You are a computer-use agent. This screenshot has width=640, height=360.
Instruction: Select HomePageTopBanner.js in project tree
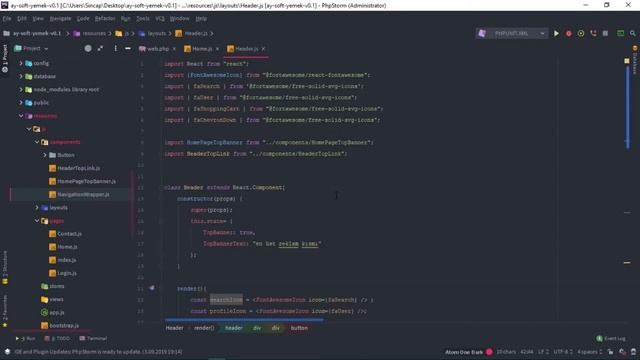click(x=86, y=181)
